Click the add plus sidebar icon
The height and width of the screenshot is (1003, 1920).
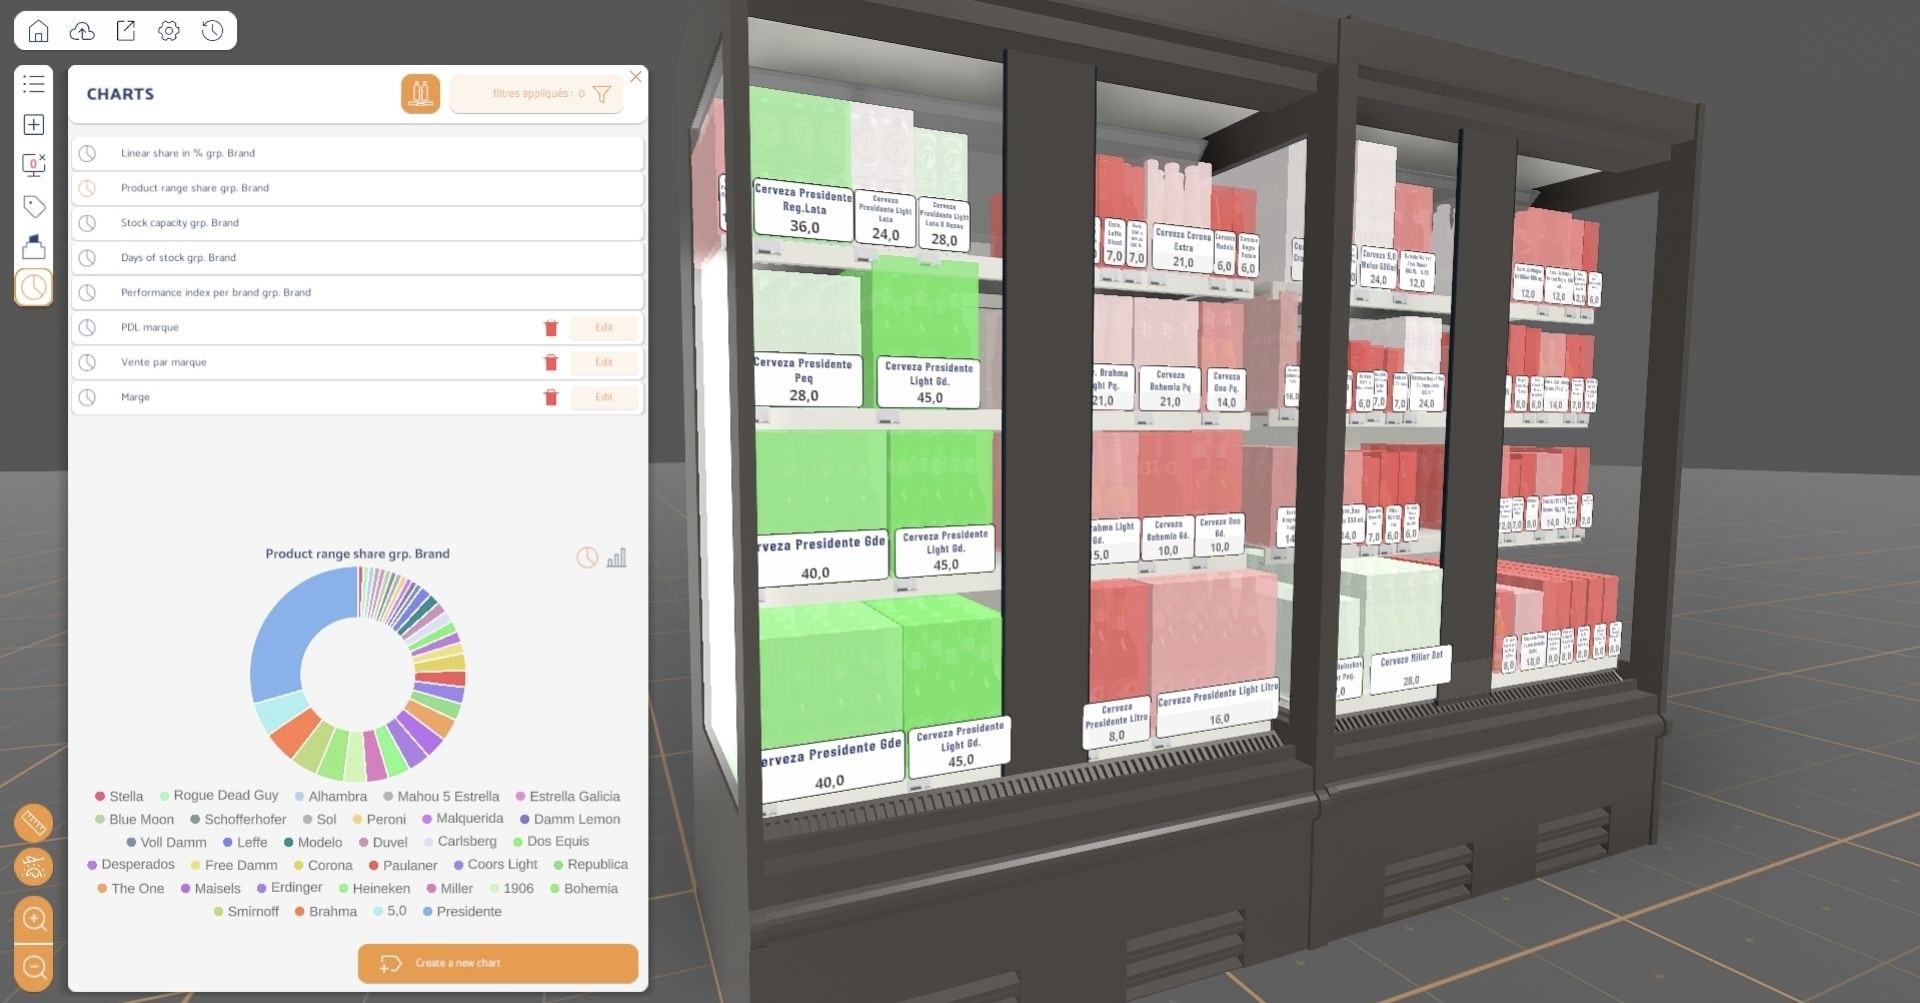(x=34, y=125)
